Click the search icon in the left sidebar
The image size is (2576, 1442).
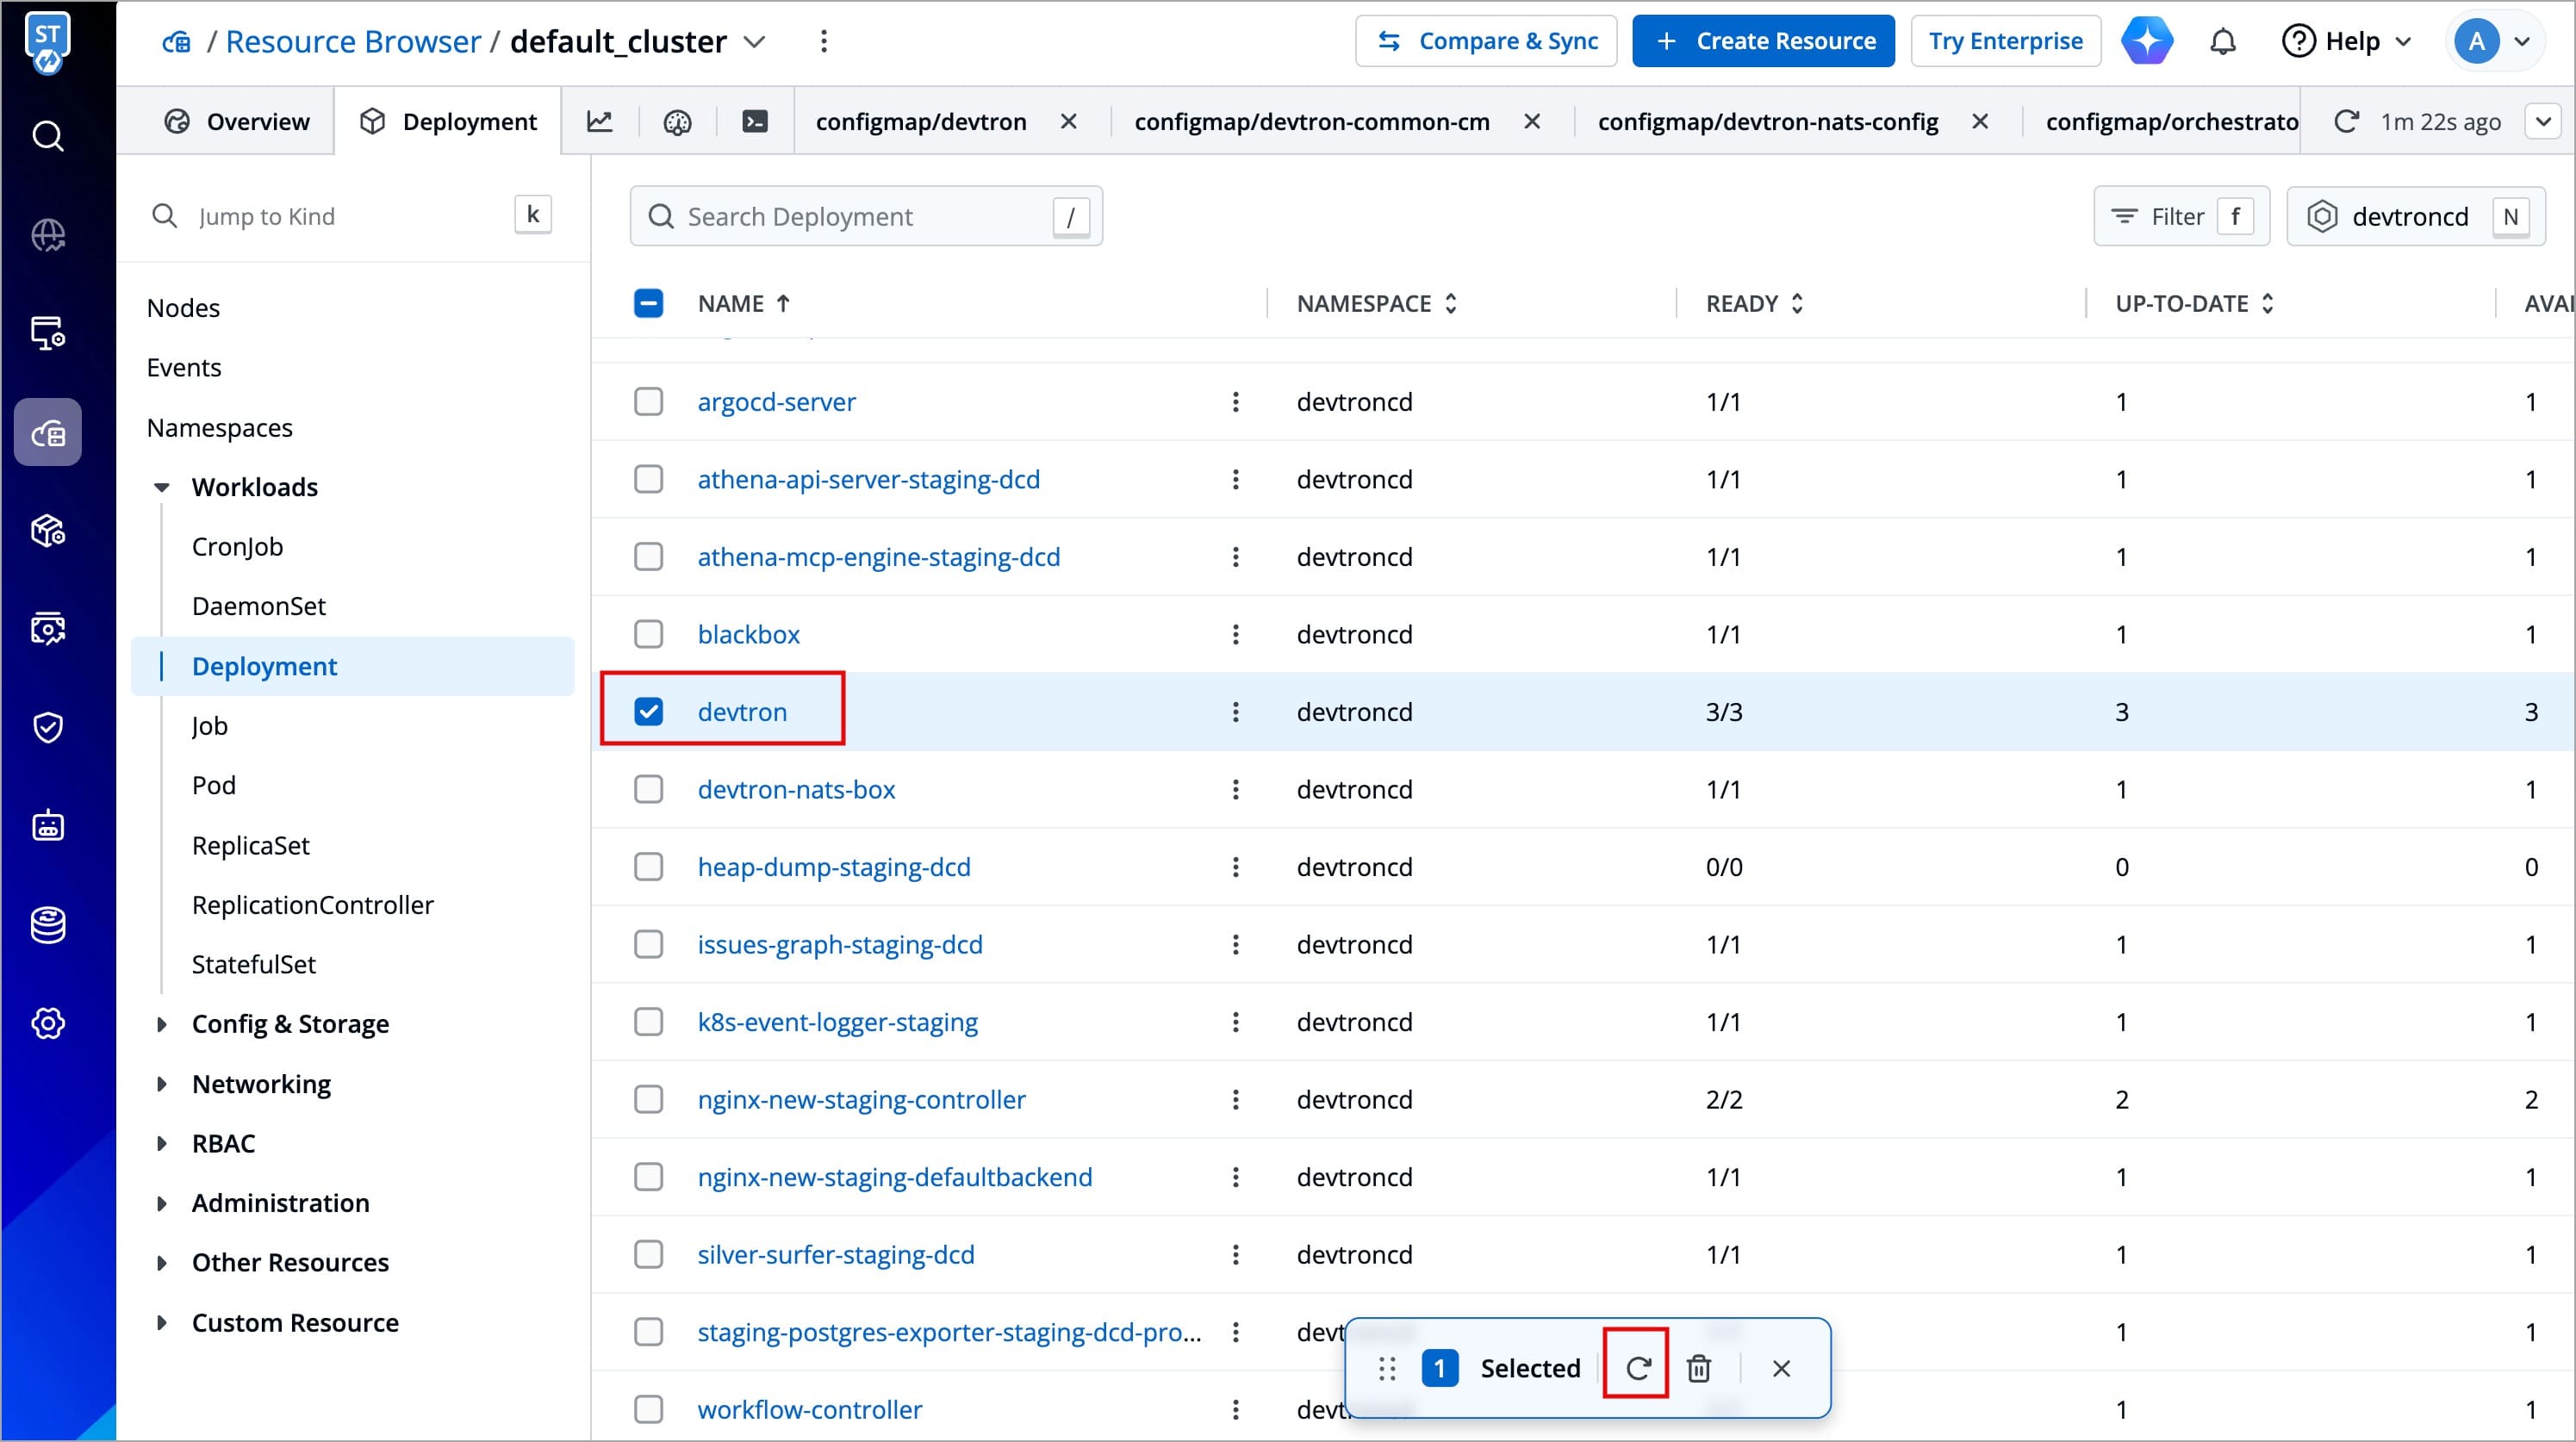pyautogui.click(x=48, y=136)
